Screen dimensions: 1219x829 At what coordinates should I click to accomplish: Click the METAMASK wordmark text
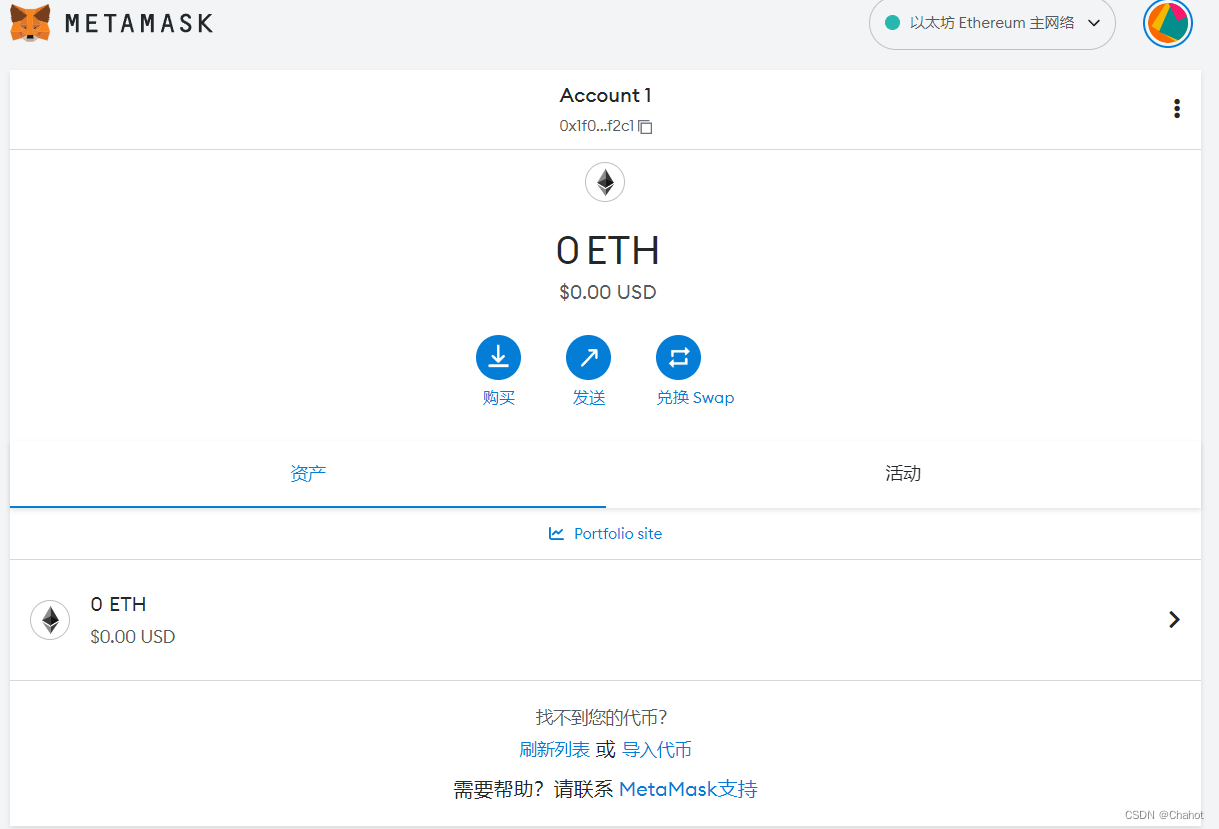click(x=139, y=23)
